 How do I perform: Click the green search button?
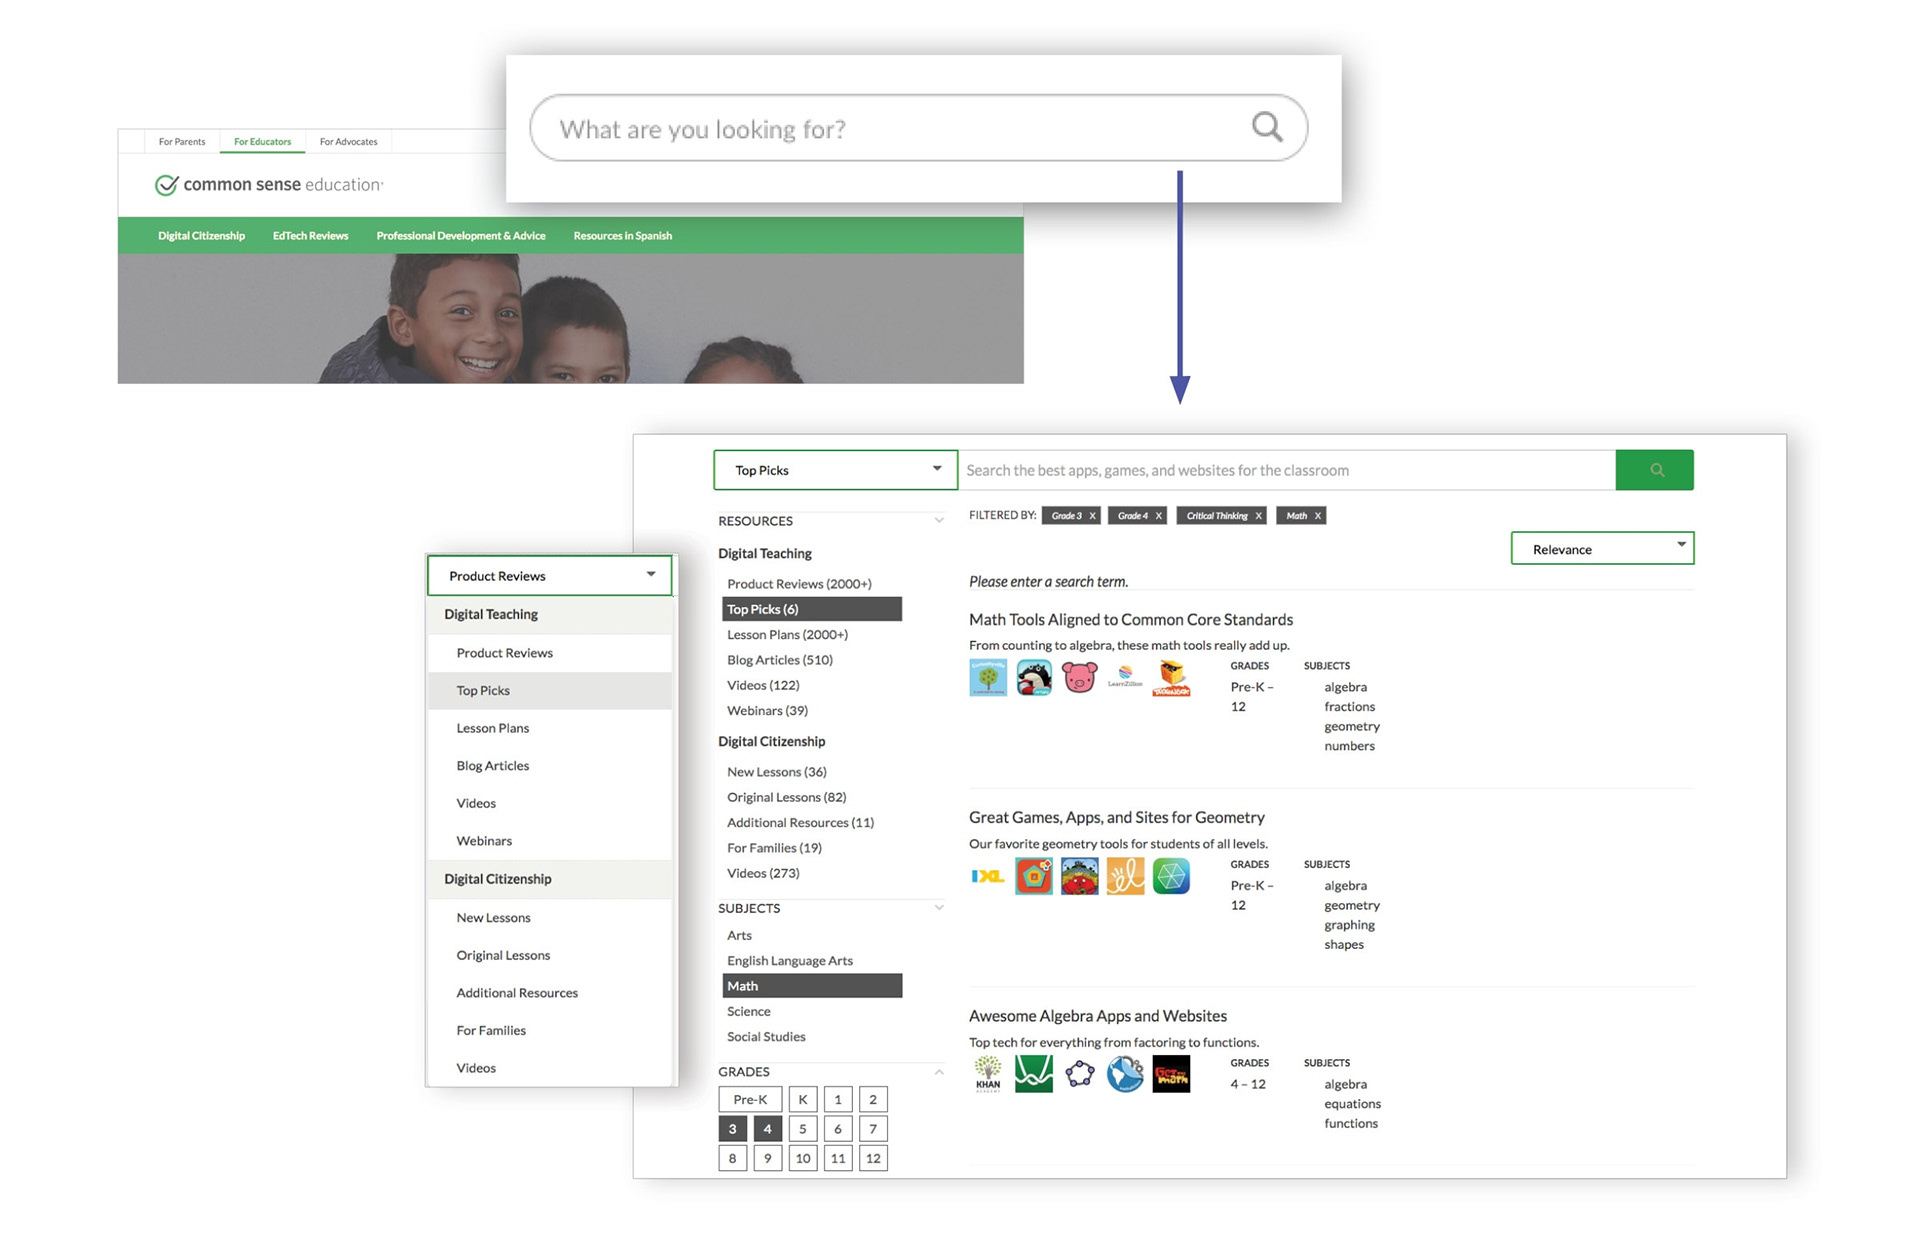coord(1655,470)
